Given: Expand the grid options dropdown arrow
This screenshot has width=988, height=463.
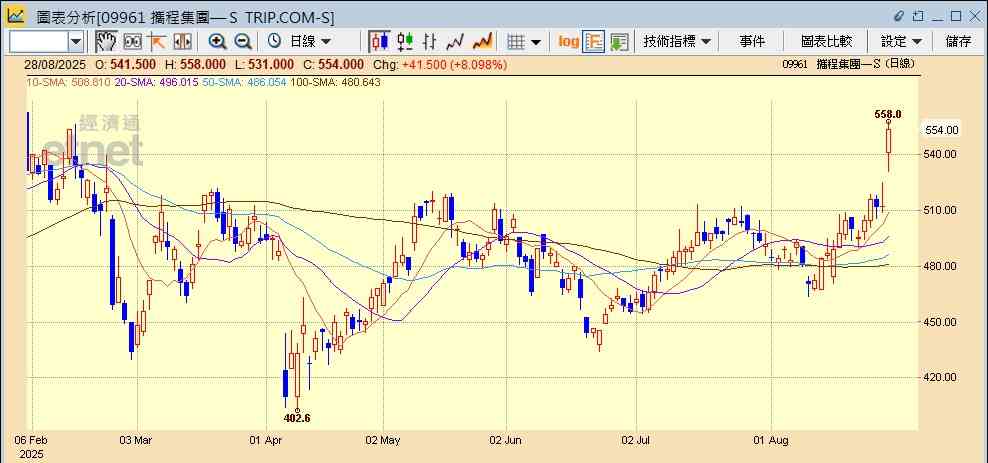Looking at the screenshot, I should [x=536, y=42].
